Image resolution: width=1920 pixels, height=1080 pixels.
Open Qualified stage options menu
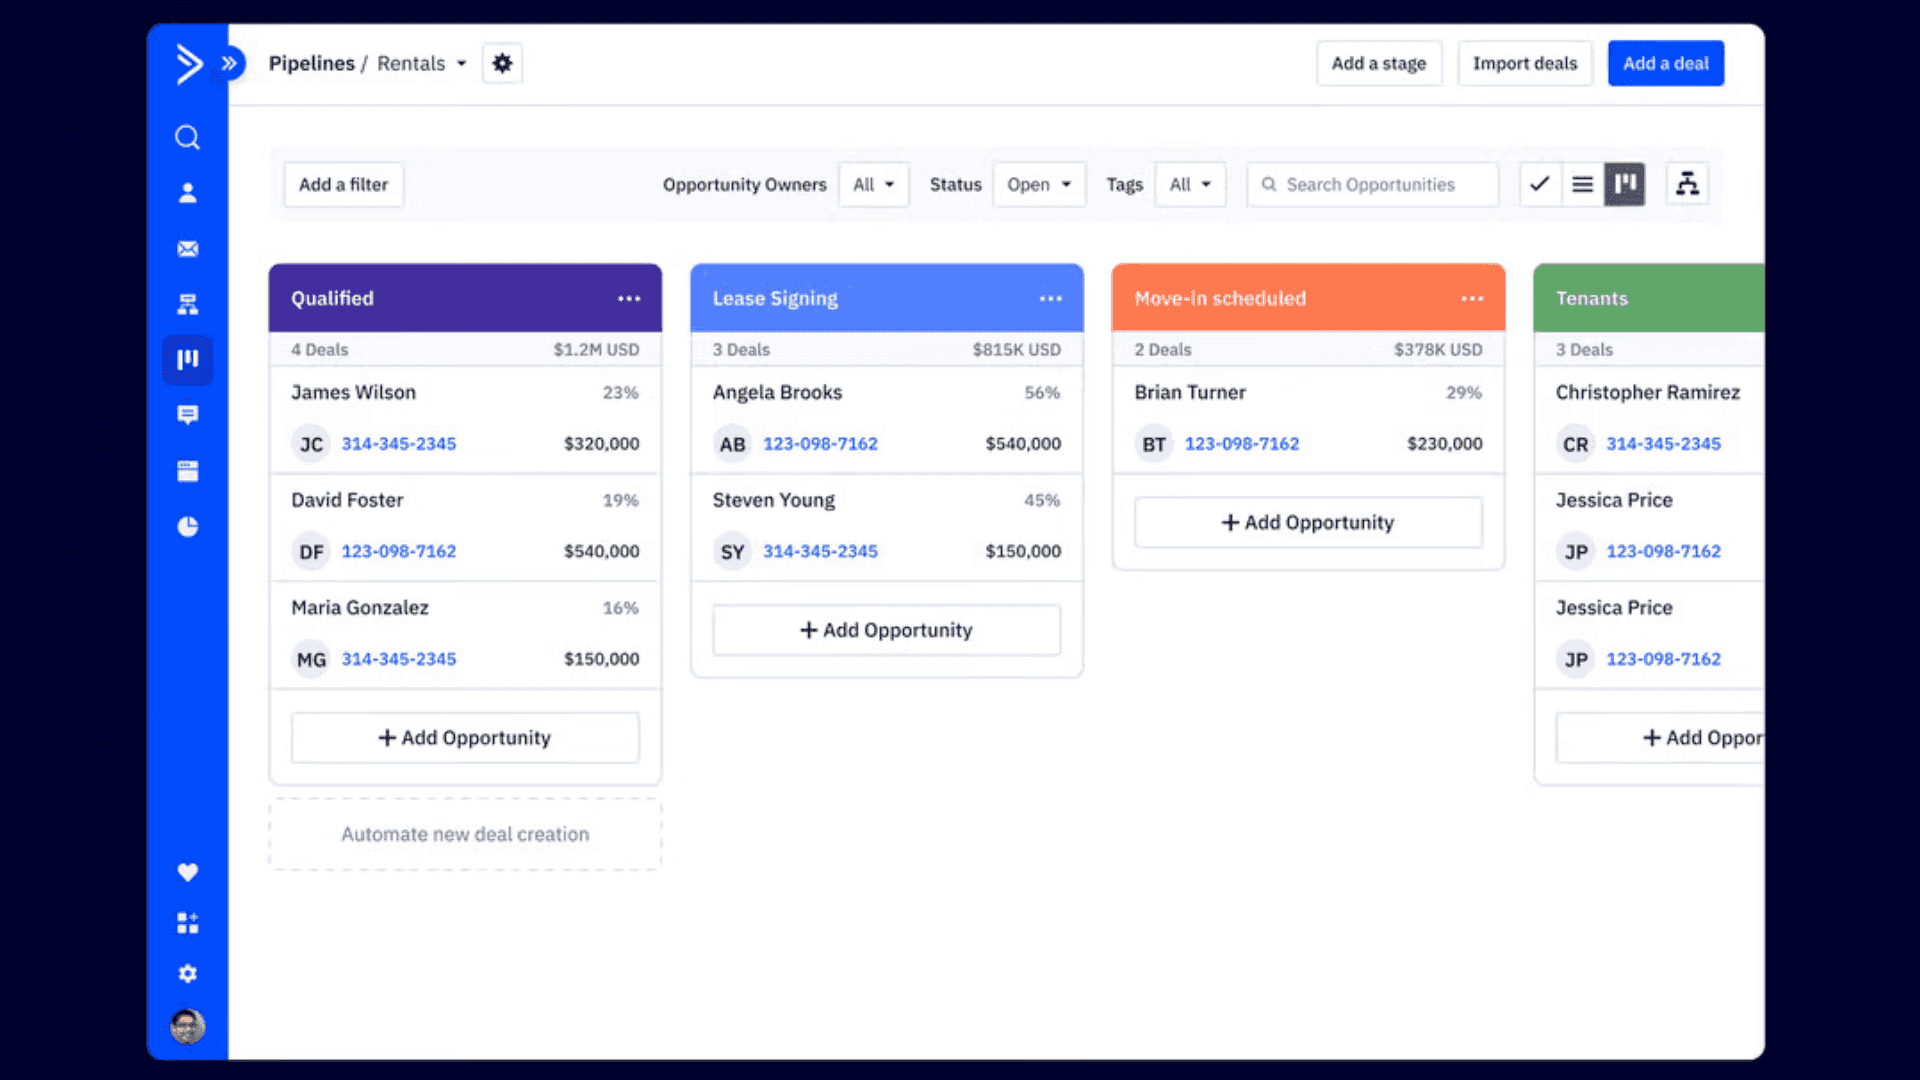point(629,298)
